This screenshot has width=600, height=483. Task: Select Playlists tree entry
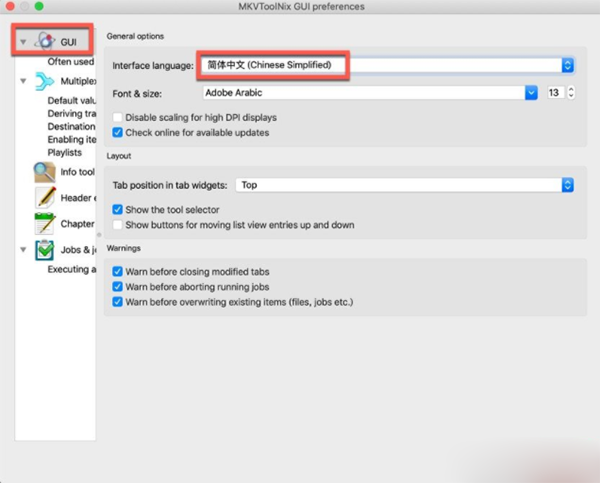point(65,152)
